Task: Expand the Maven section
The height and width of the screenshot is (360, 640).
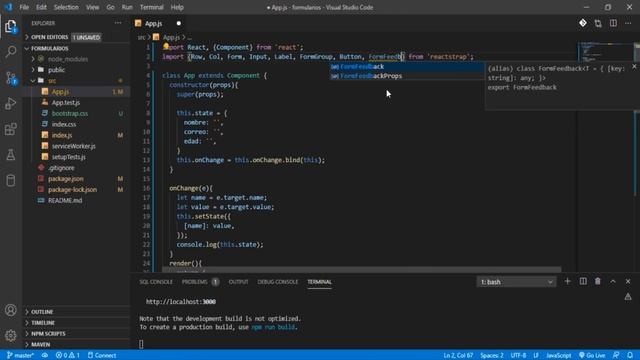Action: click(76, 344)
